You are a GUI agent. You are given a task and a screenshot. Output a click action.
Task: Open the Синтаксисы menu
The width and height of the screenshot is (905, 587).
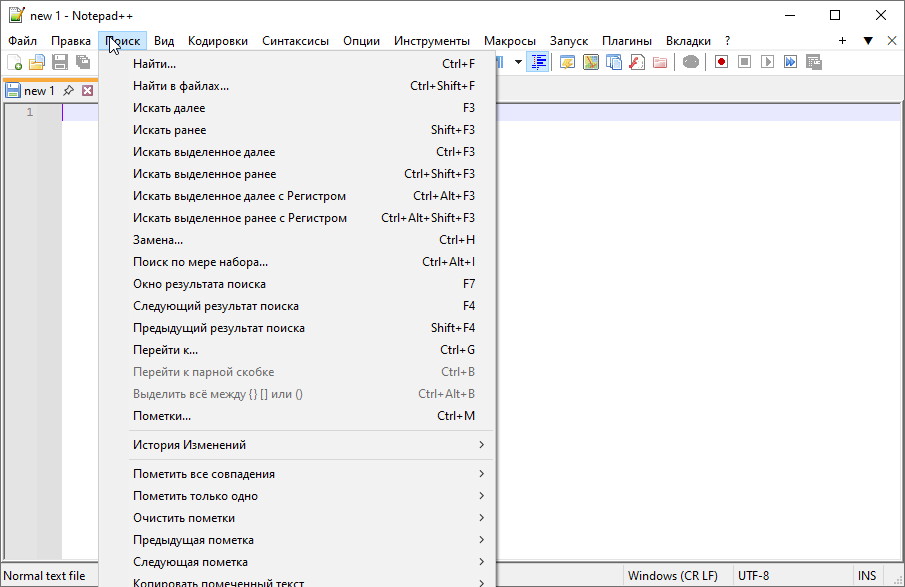click(296, 41)
